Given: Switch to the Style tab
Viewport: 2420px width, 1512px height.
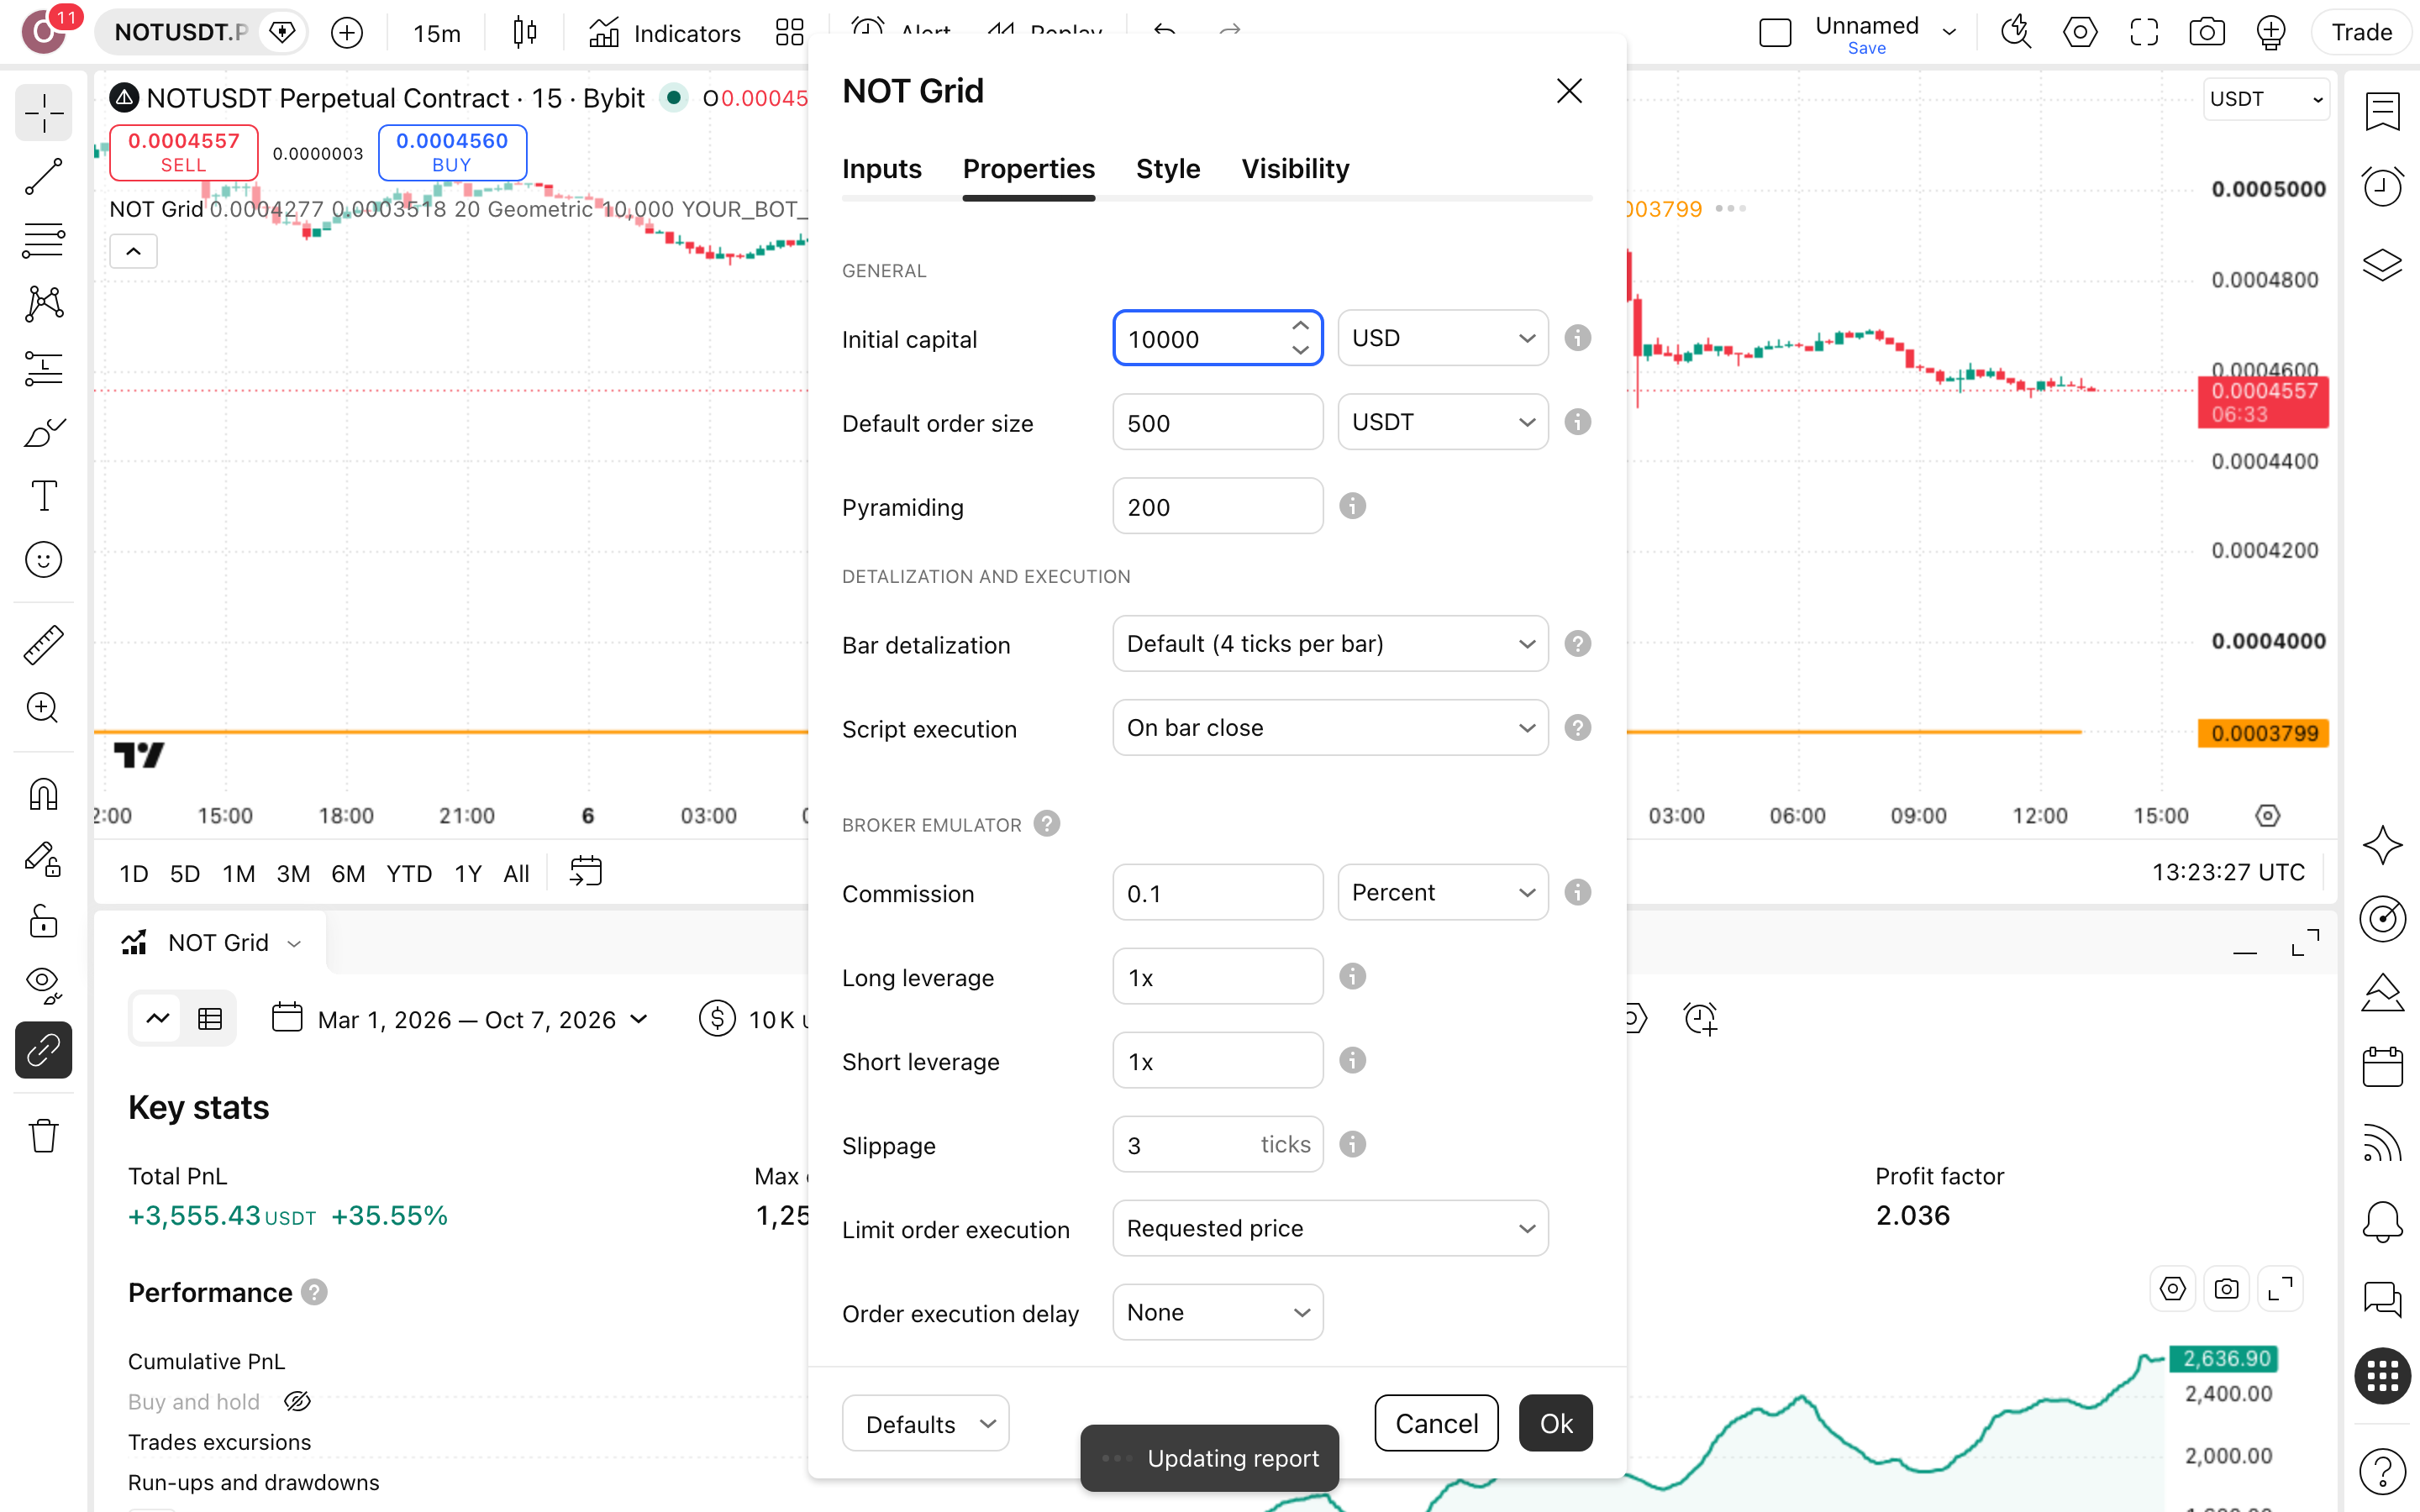Looking at the screenshot, I should [1167, 169].
